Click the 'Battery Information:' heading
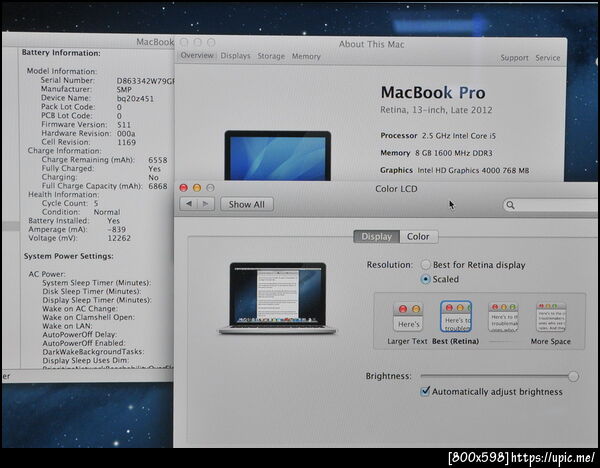Screen dimensions: 600x468 coord(61,53)
